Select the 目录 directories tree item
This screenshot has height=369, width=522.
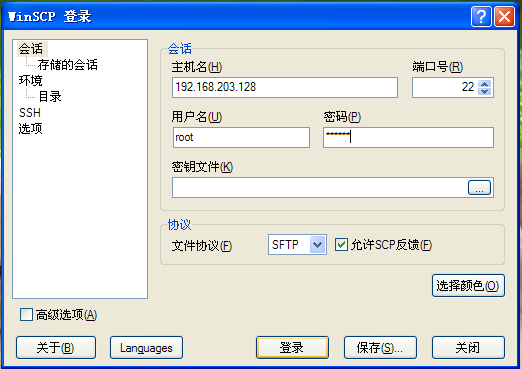50,97
